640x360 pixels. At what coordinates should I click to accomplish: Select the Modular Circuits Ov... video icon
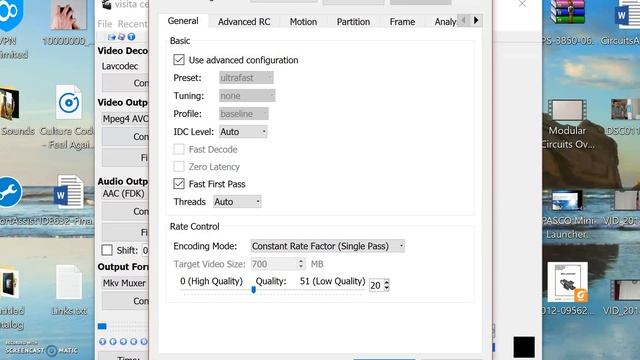[567, 110]
